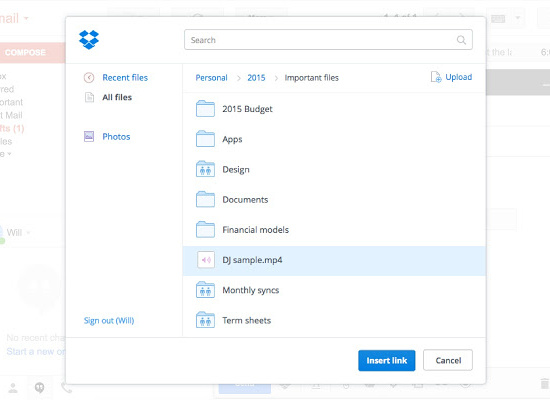Select the Apps folder name
550x400 pixels.
pyautogui.click(x=232, y=140)
